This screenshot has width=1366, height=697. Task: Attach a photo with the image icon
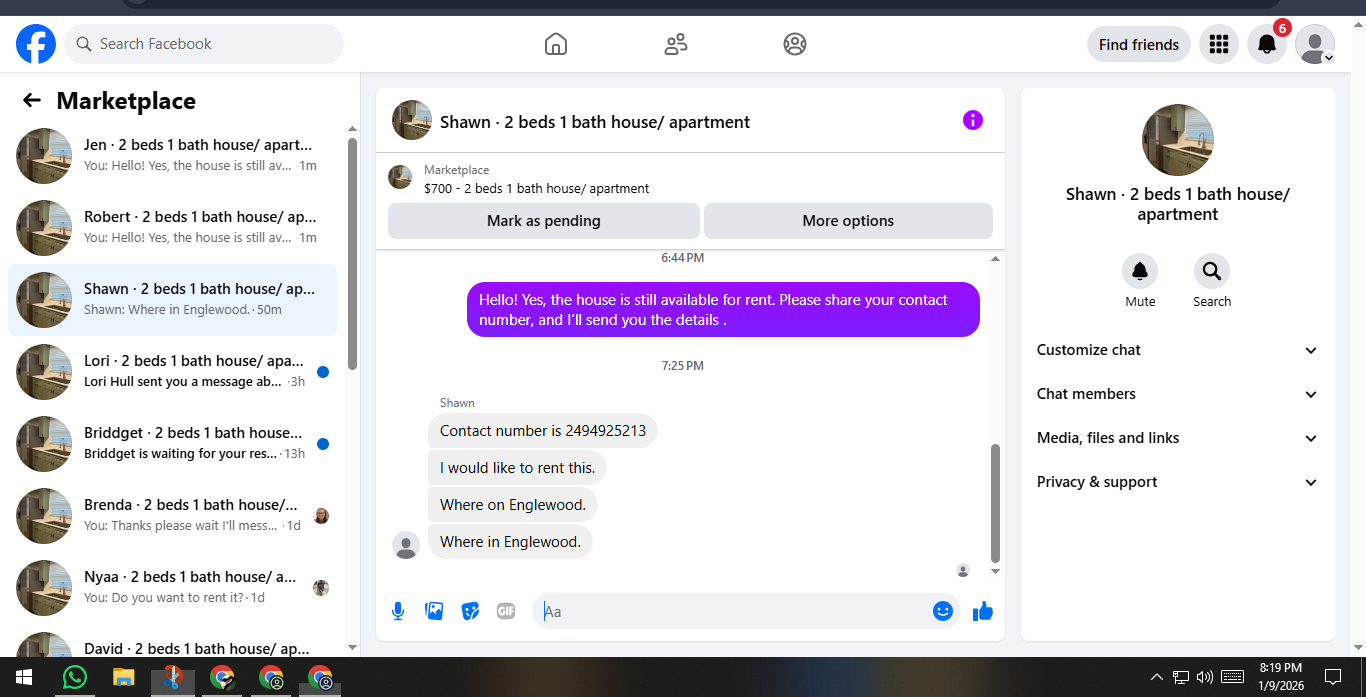coord(434,611)
